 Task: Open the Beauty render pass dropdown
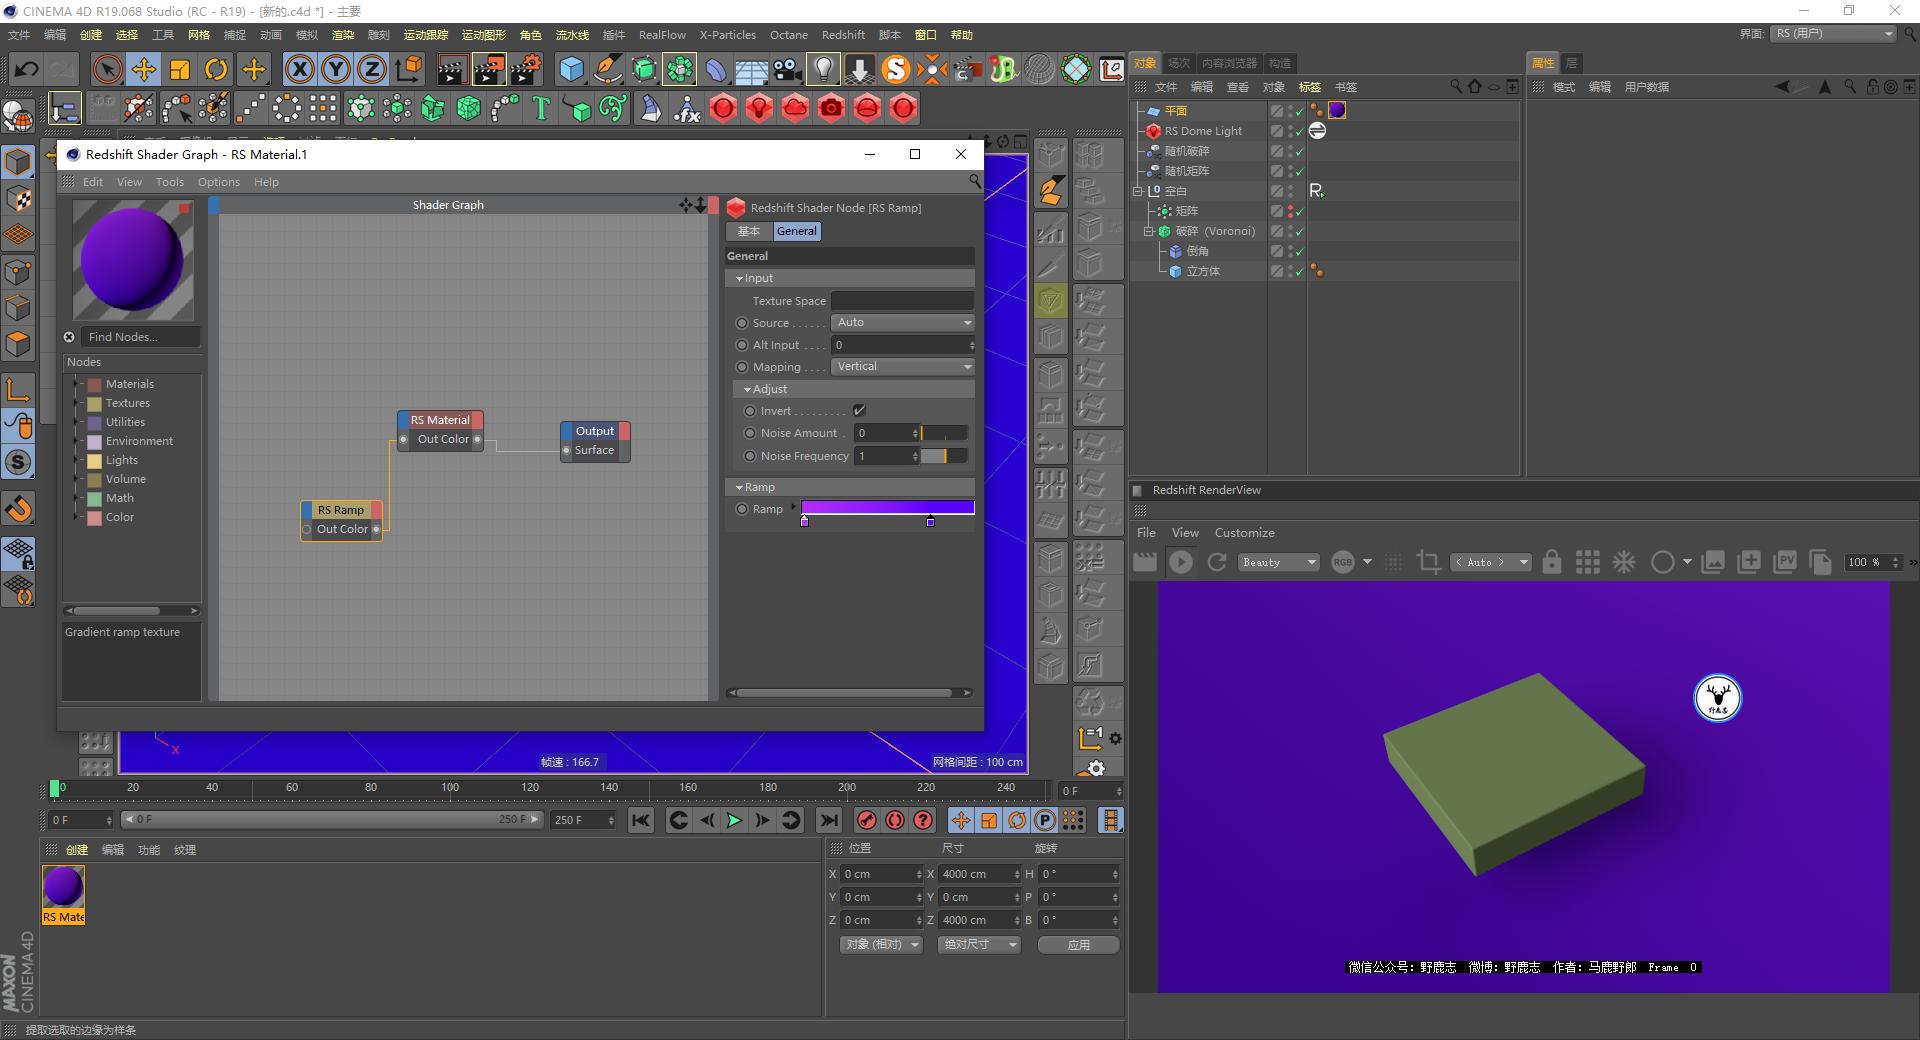(1278, 562)
